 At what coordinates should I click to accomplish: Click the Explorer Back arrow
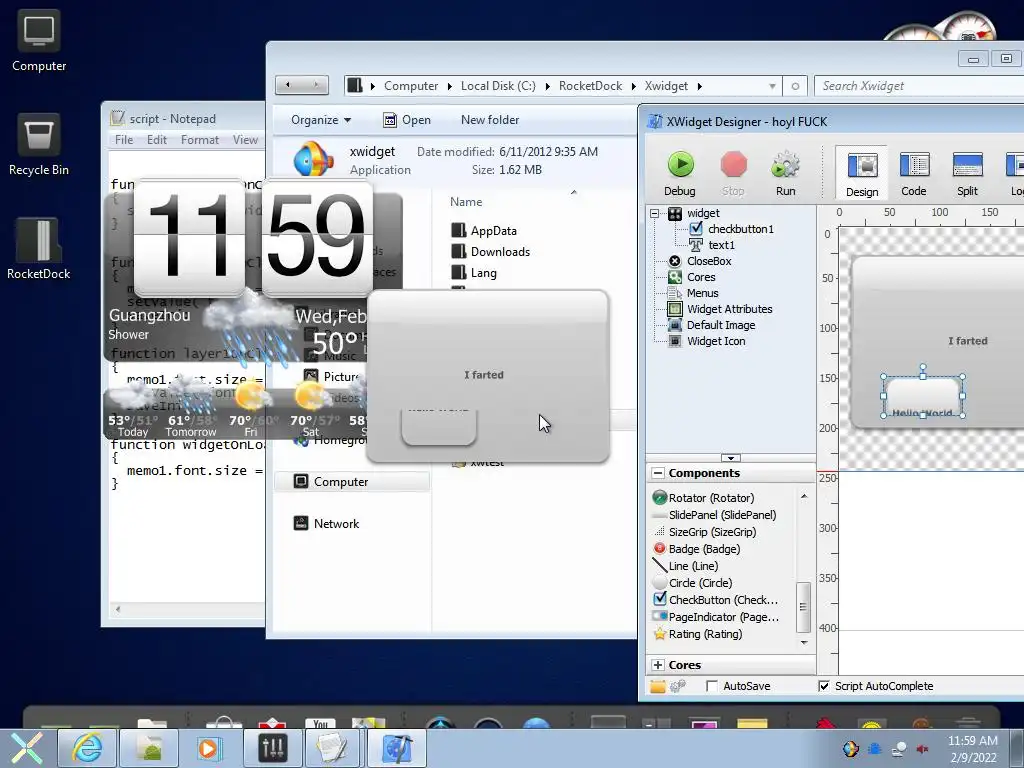tap(288, 85)
